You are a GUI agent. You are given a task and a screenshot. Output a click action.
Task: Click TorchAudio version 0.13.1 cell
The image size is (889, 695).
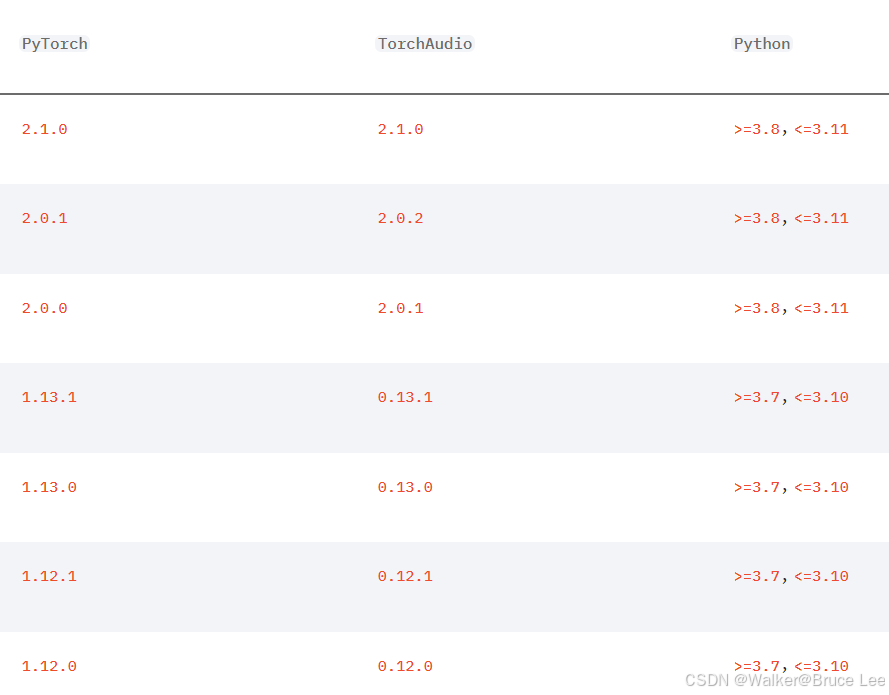pyautogui.click(x=405, y=397)
